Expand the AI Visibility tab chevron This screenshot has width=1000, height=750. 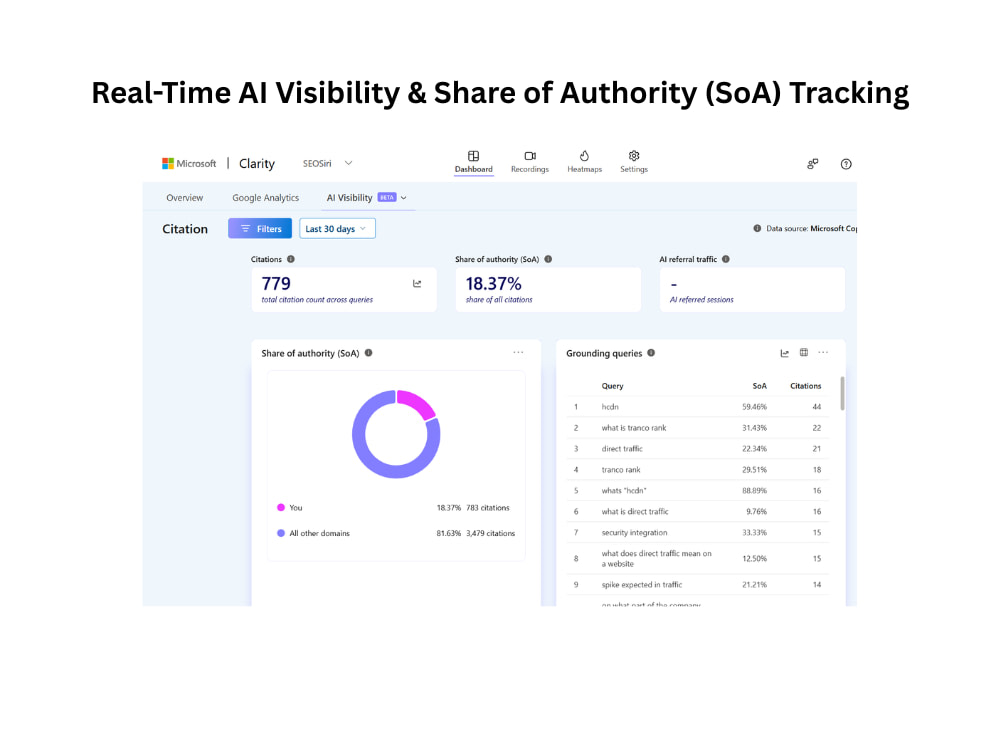coord(404,198)
